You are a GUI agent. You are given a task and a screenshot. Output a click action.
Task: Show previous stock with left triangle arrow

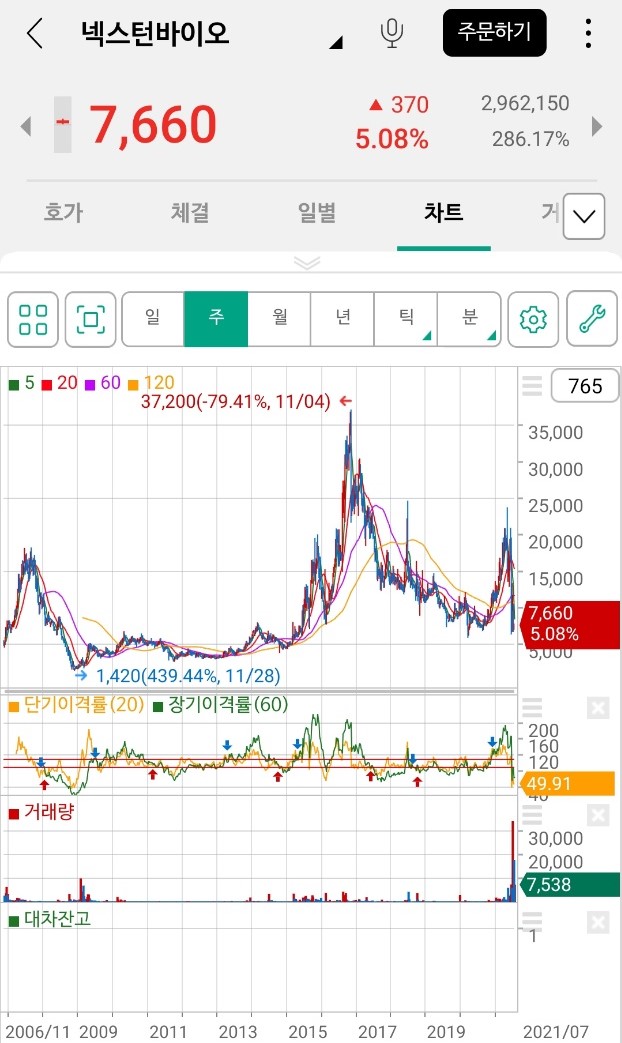click(26, 126)
